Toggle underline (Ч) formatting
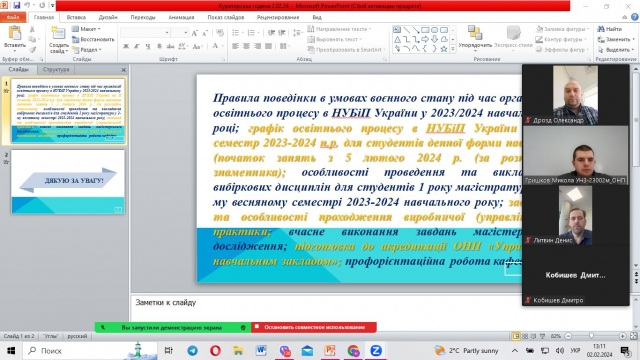Image resolution: width=640 pixels, height=360 pixels. coord(148,46)
